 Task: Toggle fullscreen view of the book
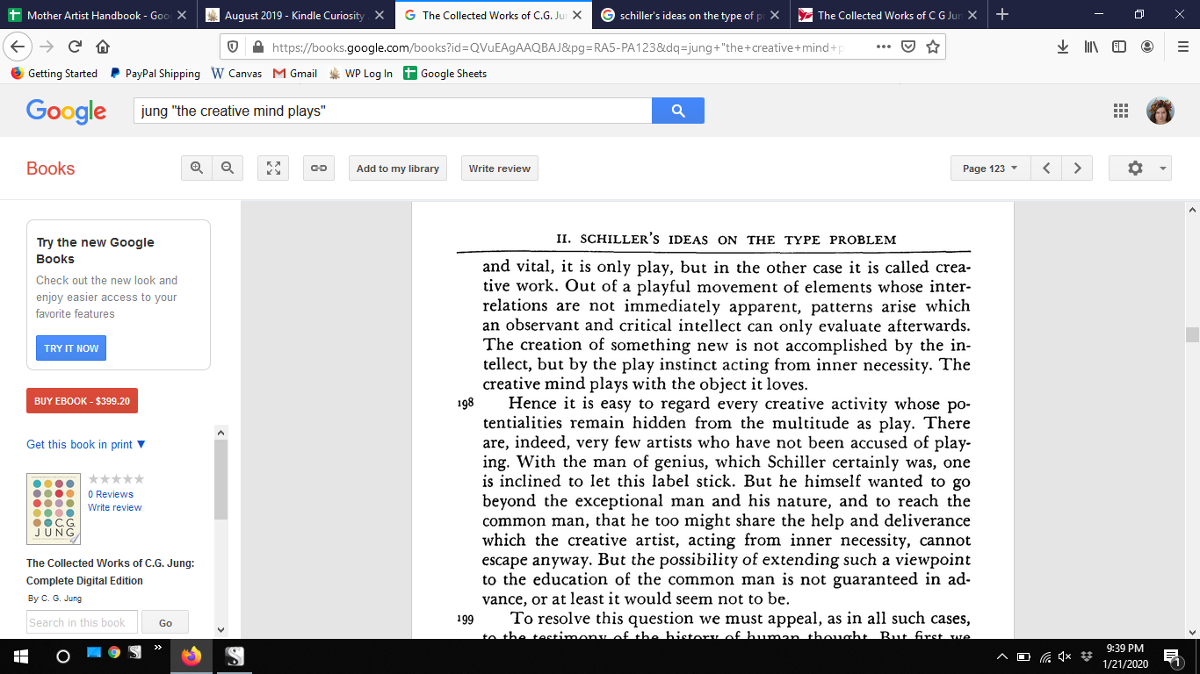272,168
